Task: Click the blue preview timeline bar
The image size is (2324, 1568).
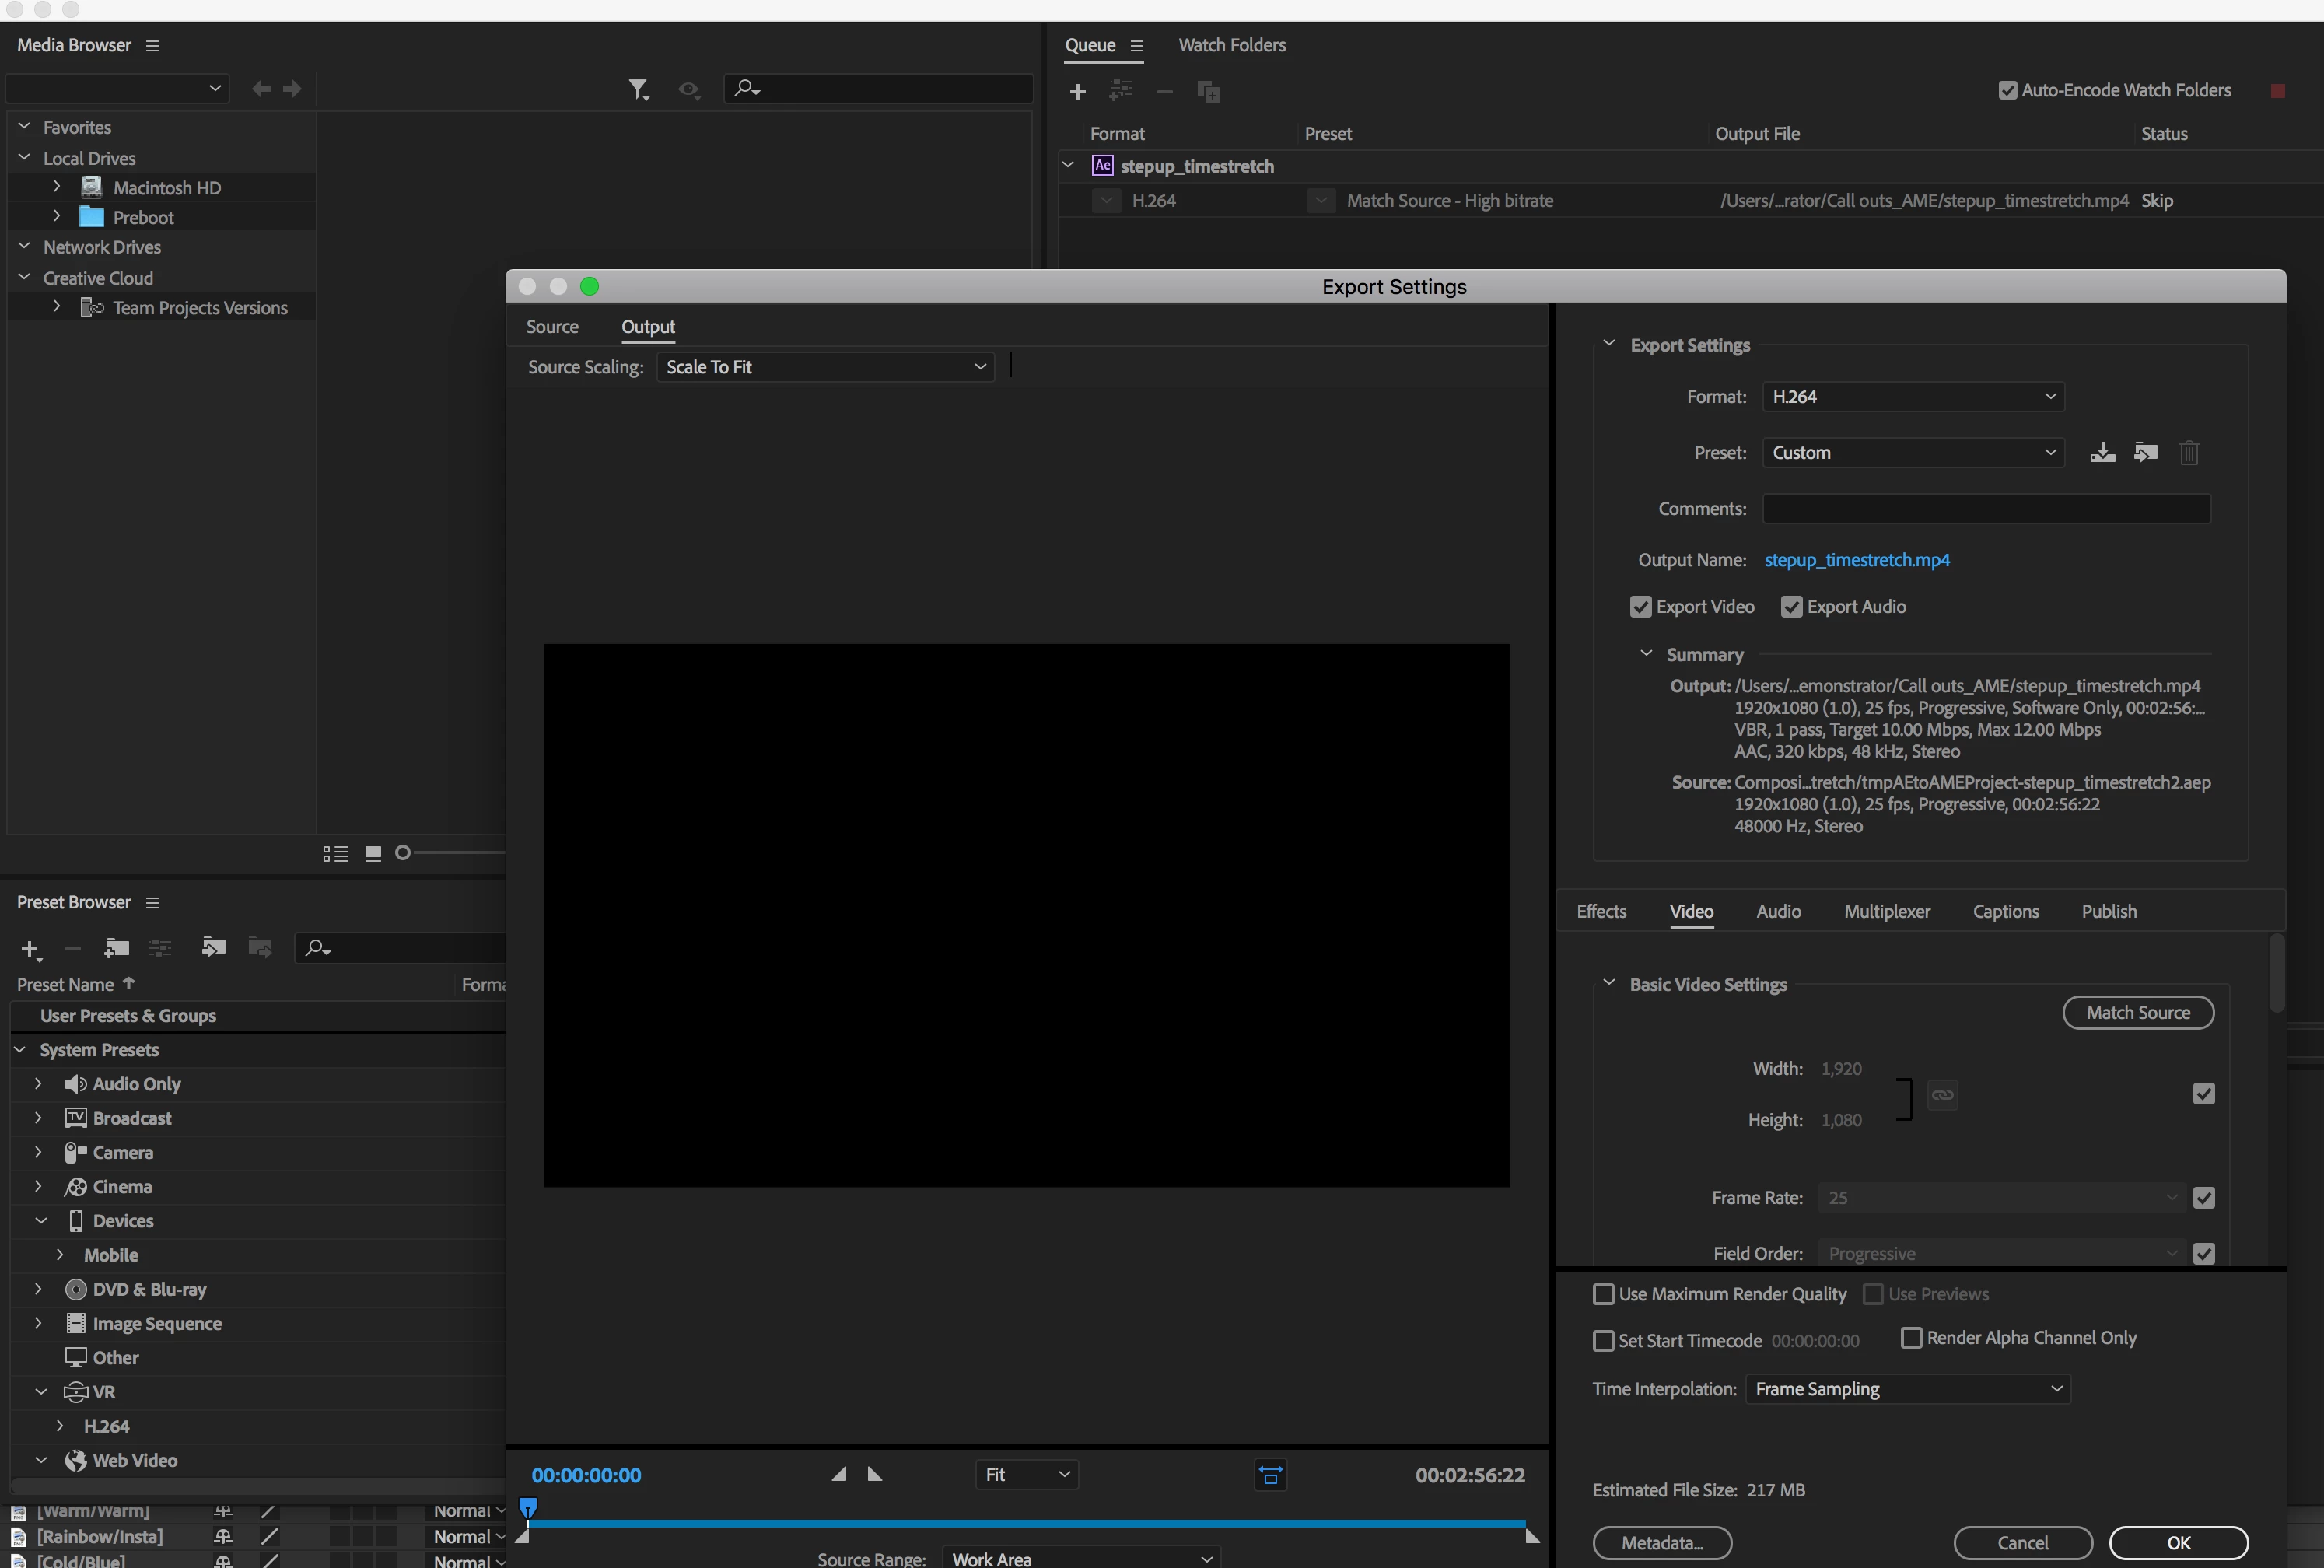Action: (1026, 1523)
